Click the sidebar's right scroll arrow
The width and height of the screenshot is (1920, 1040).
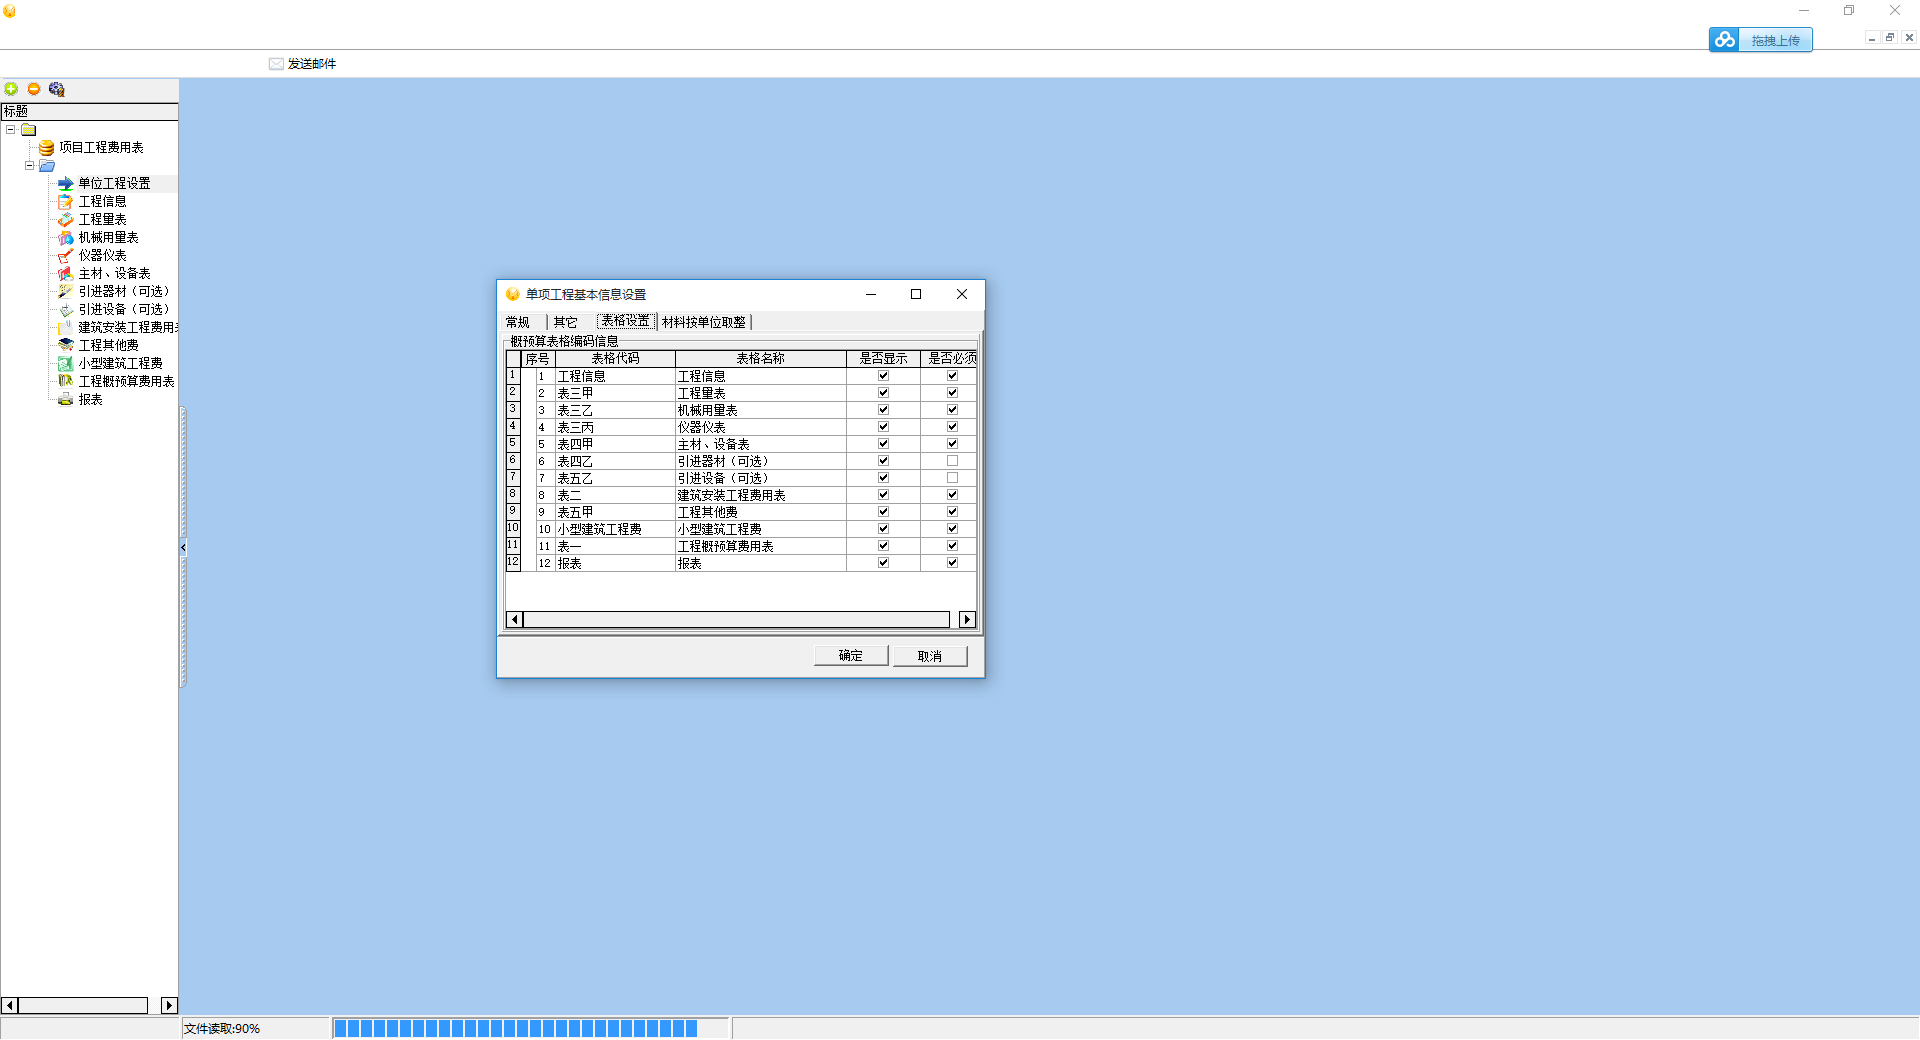[169, 1006]
